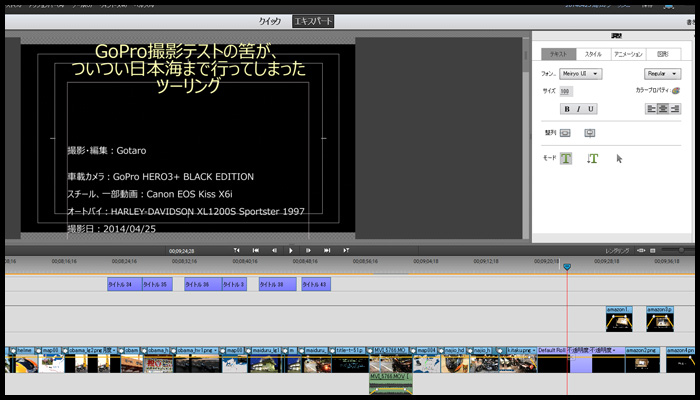Viewport: 700px width, 400px height.
Task: Click the HARLEY-DAVIDSON XL1200S Sportster line
Action: (x=186, y=212)
